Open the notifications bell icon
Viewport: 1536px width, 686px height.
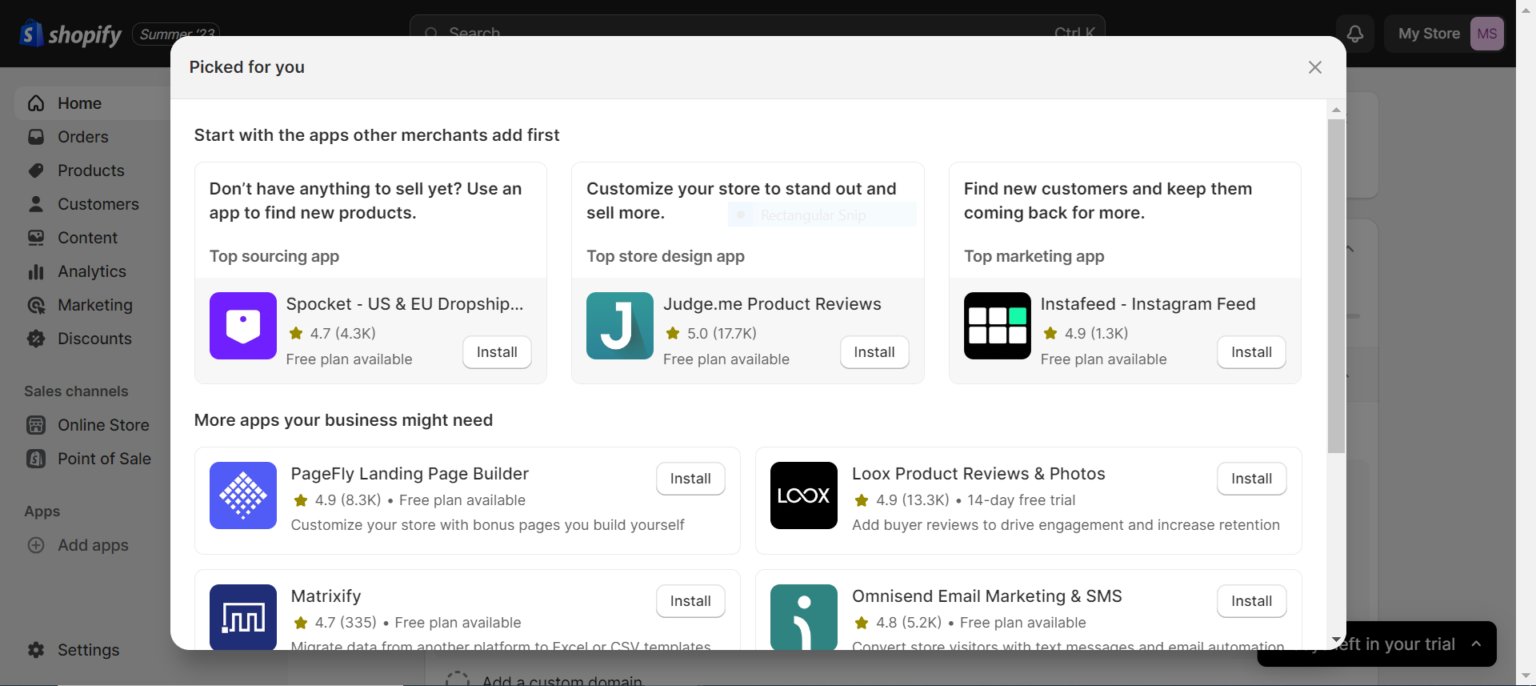point(1355,34)
